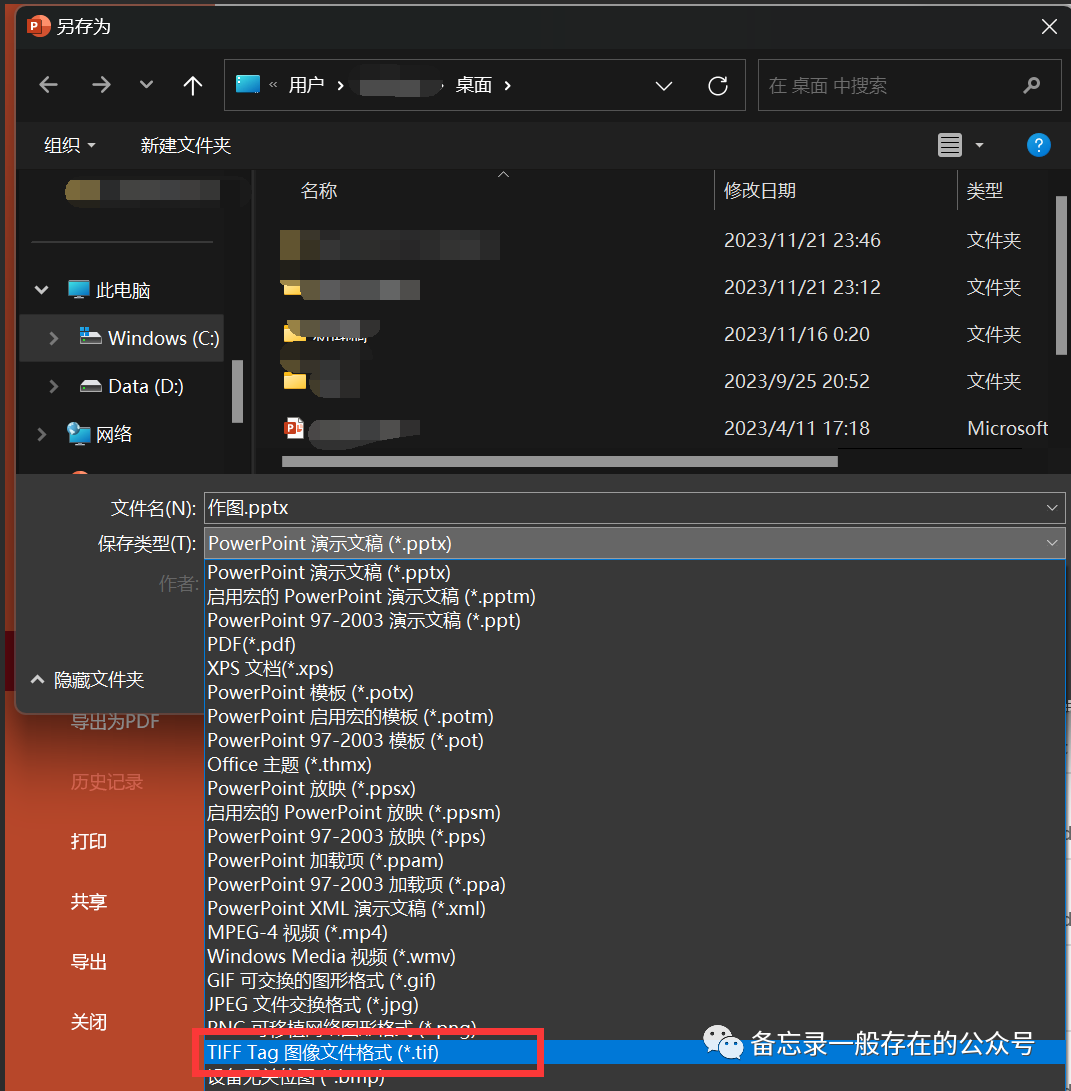
Task: Close the 另存为 dialog
Action: pyautogui.click(x=1049, y=26)
